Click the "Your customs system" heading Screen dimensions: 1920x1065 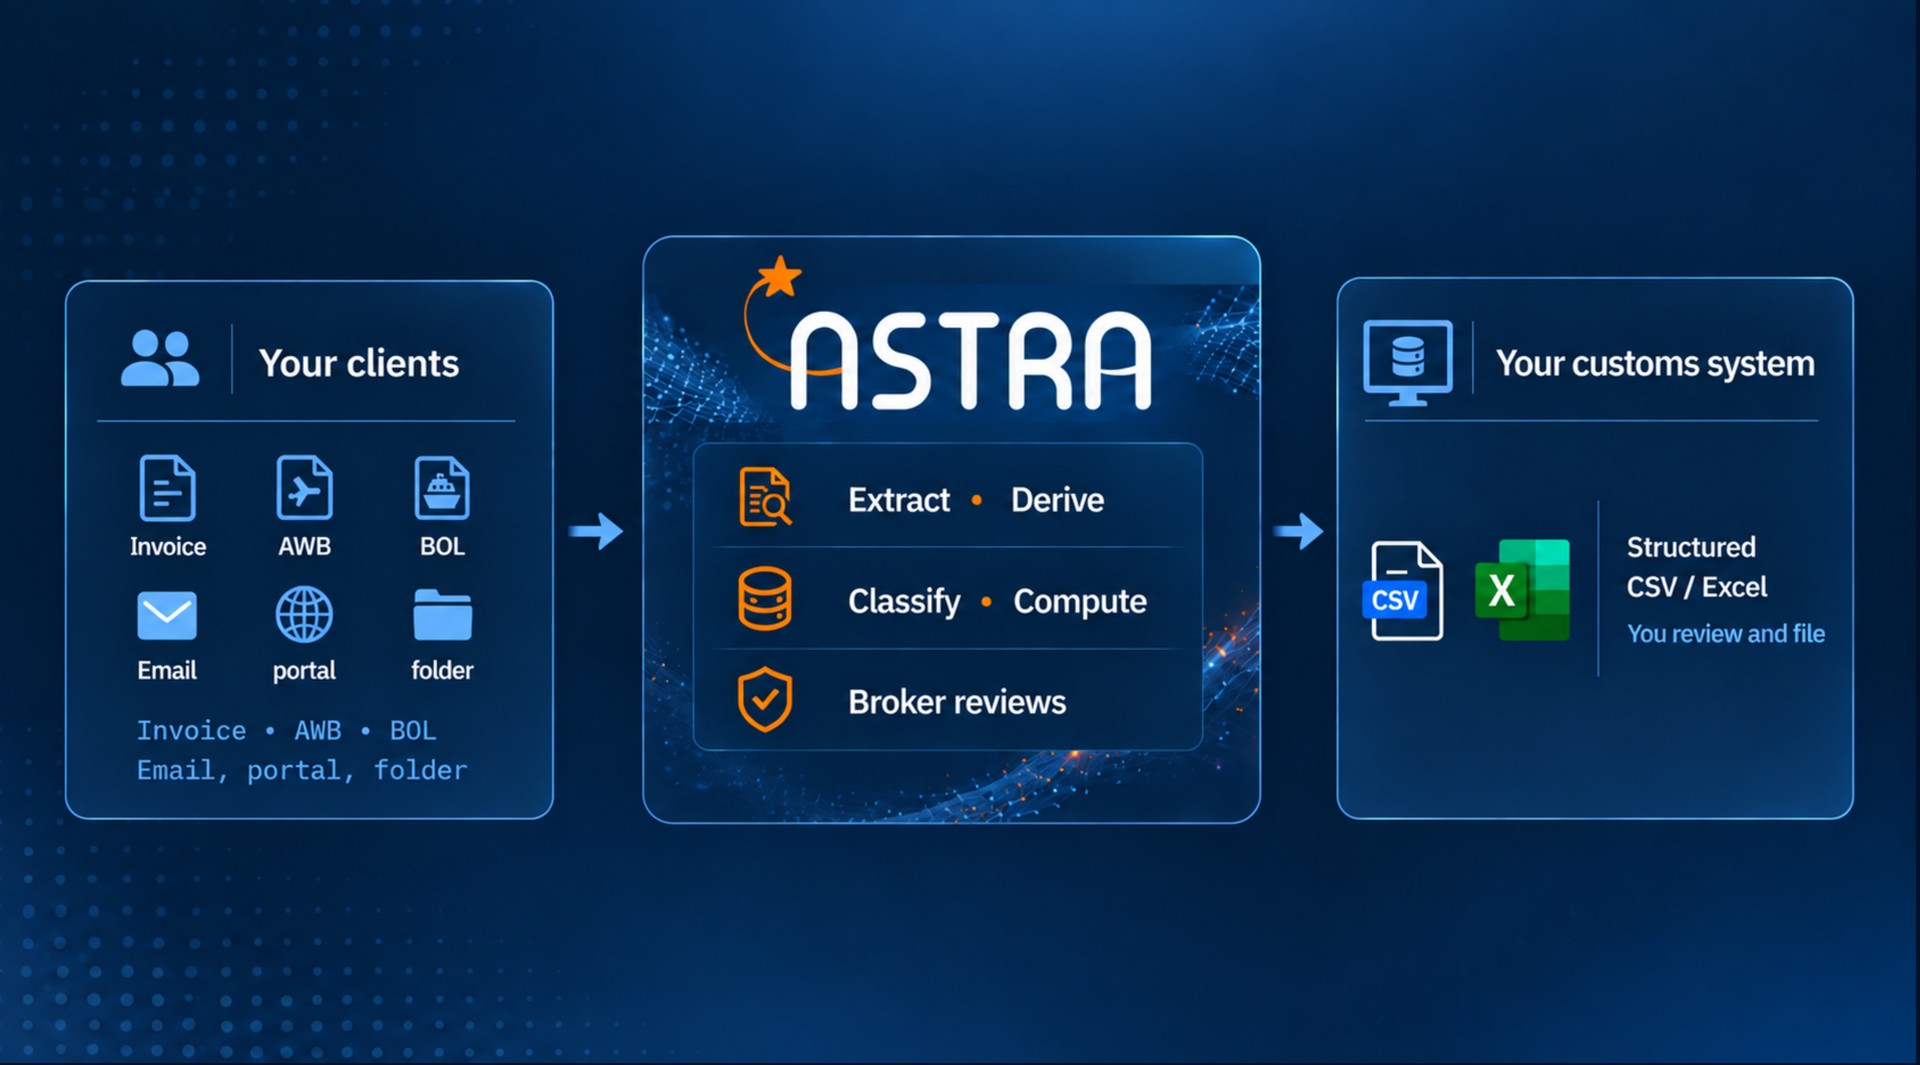click(x=1655, y=364)
